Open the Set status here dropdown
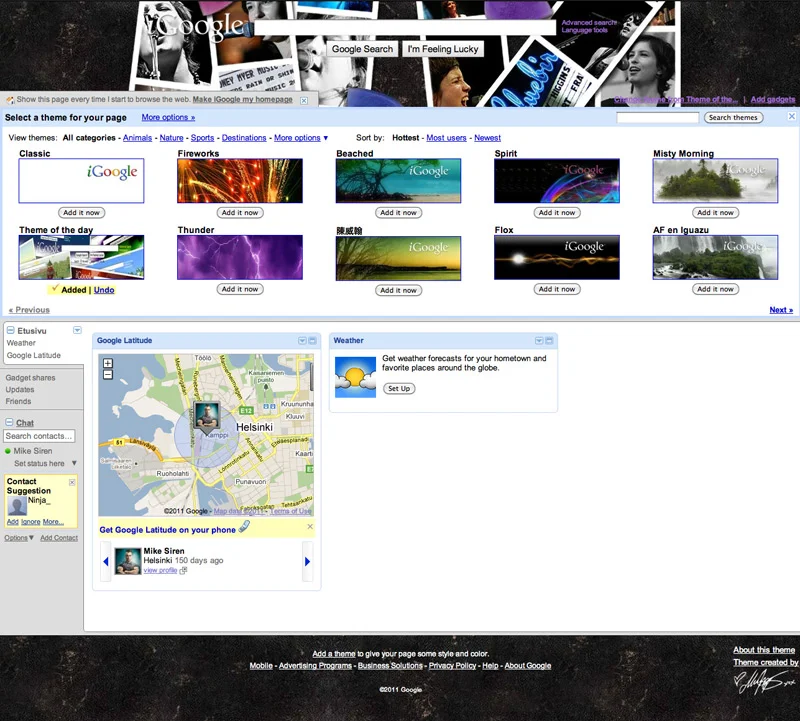The image size is (800, 721). point(73,463)
